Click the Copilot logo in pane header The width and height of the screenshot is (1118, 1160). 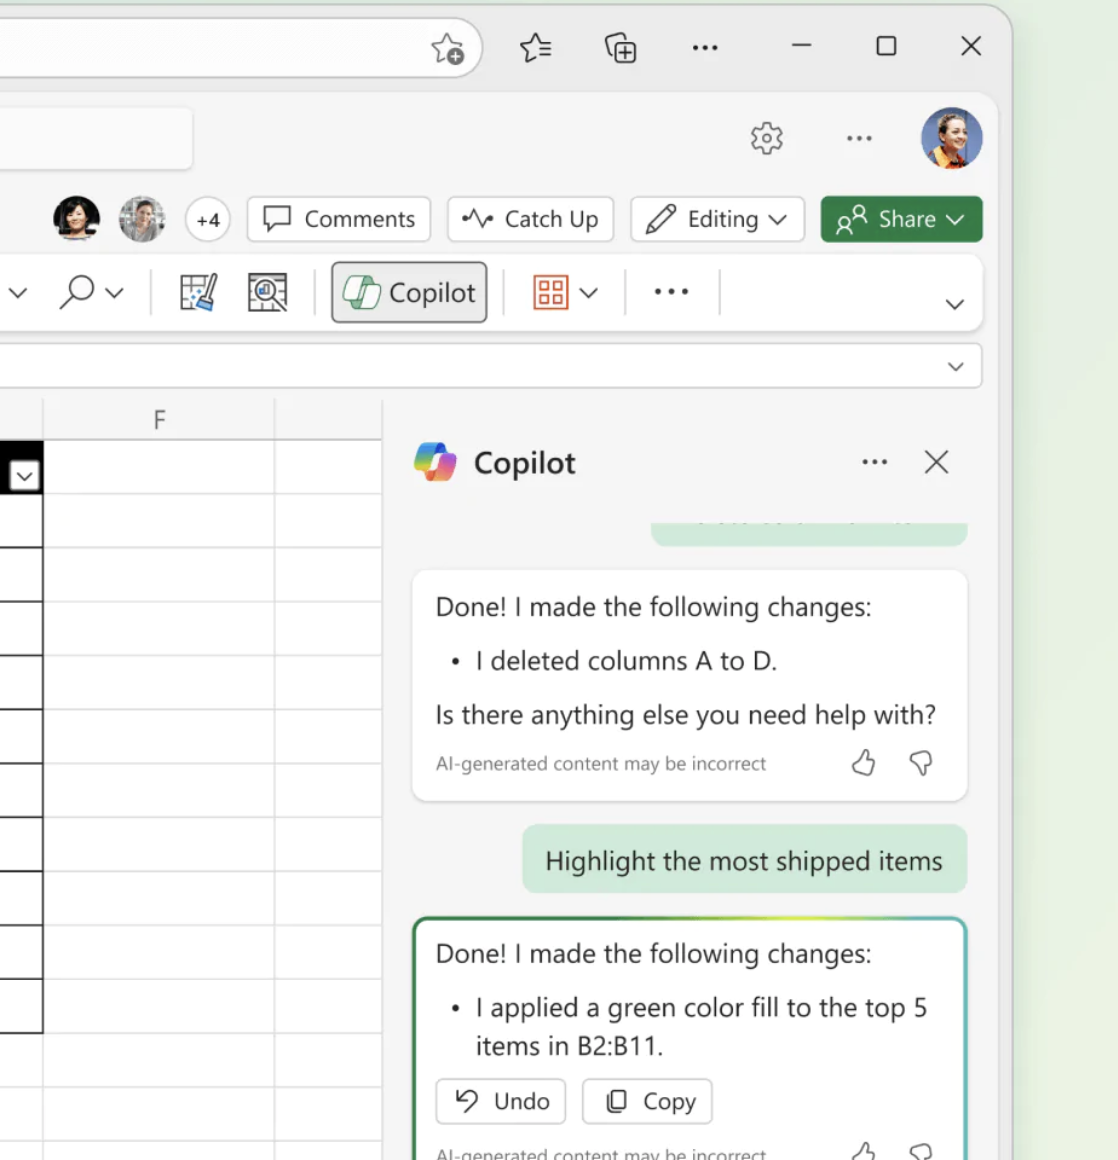435,462
